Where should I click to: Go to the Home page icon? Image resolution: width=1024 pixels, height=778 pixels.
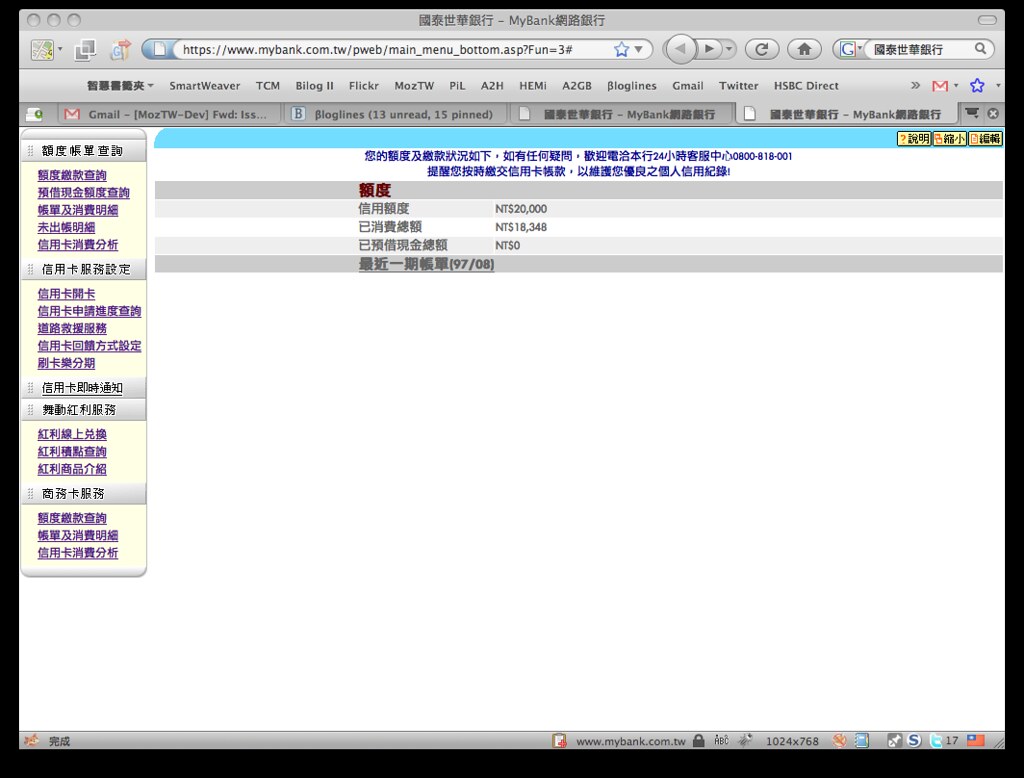click(804, 49)
